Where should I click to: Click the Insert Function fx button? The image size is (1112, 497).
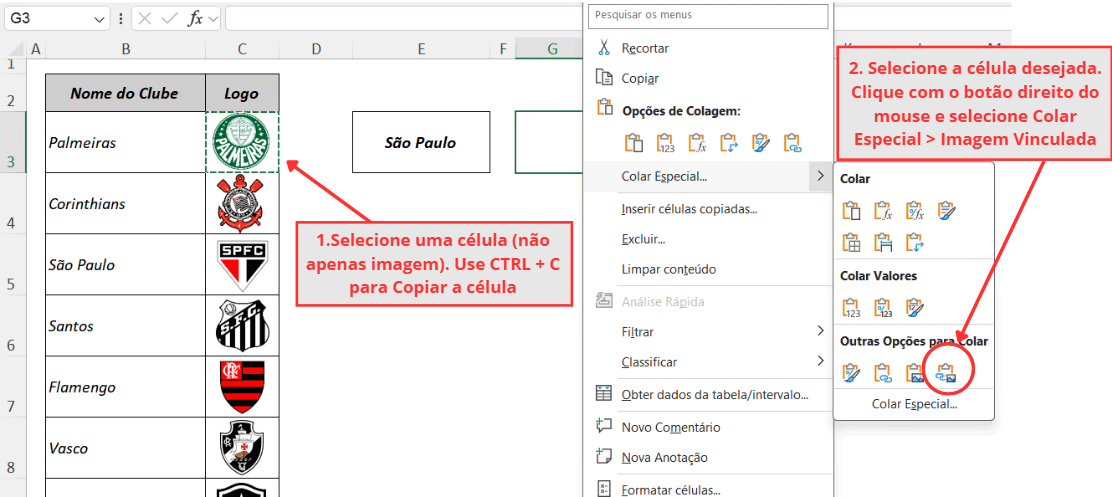[x=196, y=18]
